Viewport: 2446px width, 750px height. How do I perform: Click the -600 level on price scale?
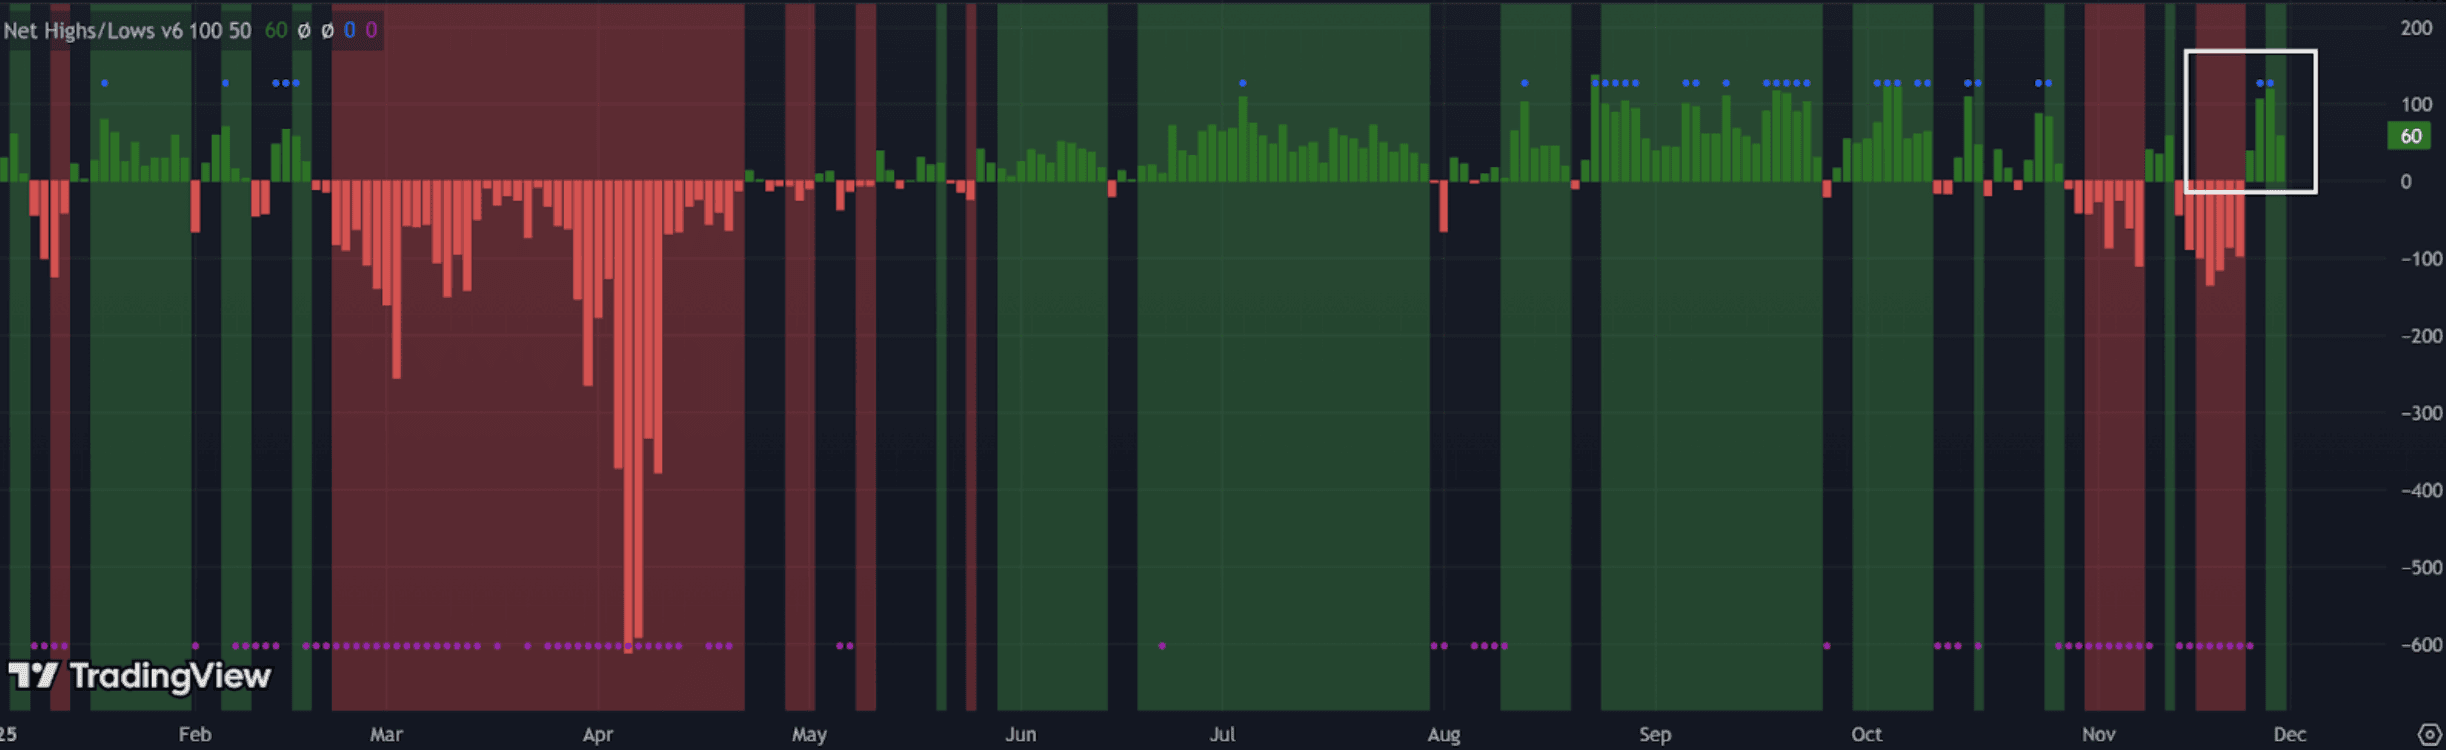[2421, 645]
